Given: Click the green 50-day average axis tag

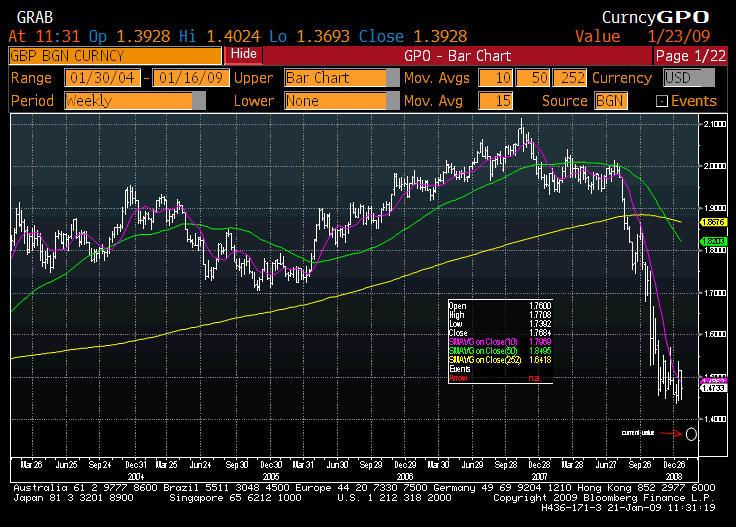Looking at the screenshot, I should tap(713, 241).
